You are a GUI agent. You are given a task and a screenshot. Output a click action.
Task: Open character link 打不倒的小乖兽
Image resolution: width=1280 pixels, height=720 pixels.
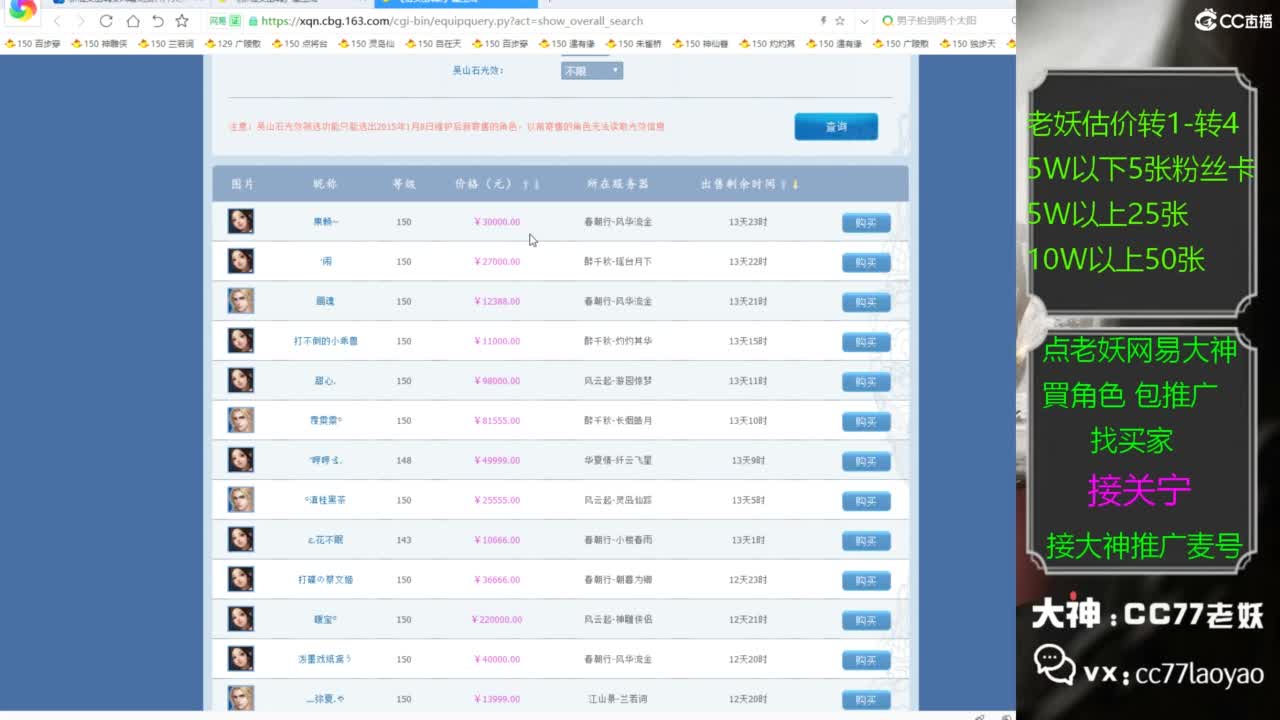pos(325,341)
